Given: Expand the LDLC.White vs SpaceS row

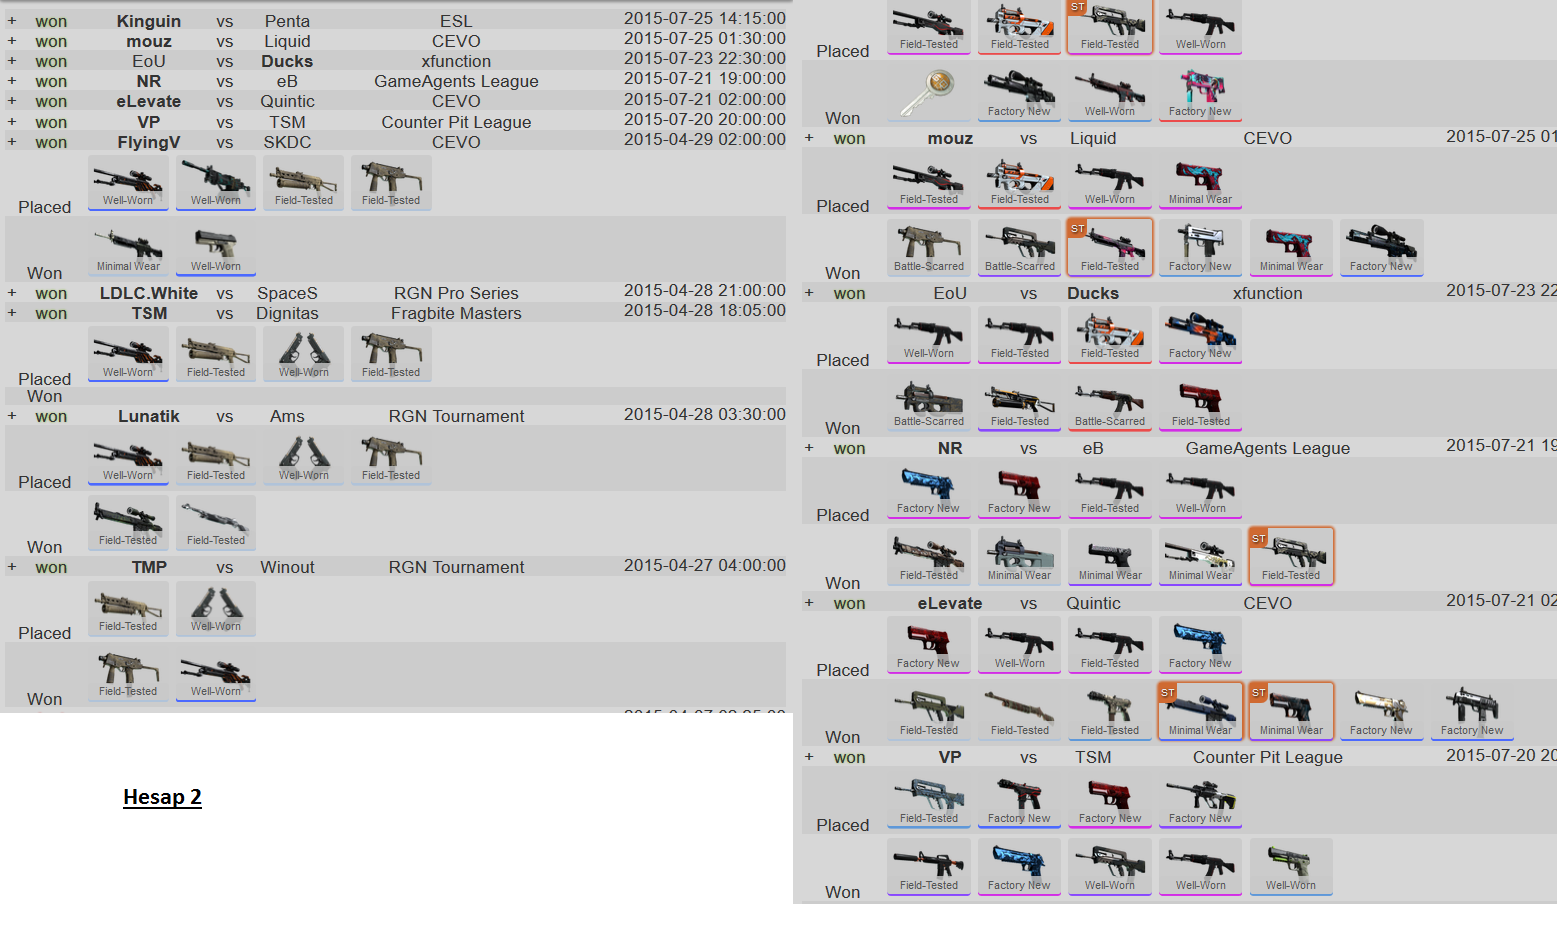Looking at the screenshot, I should pyautogui.click(x=12, y=293).
